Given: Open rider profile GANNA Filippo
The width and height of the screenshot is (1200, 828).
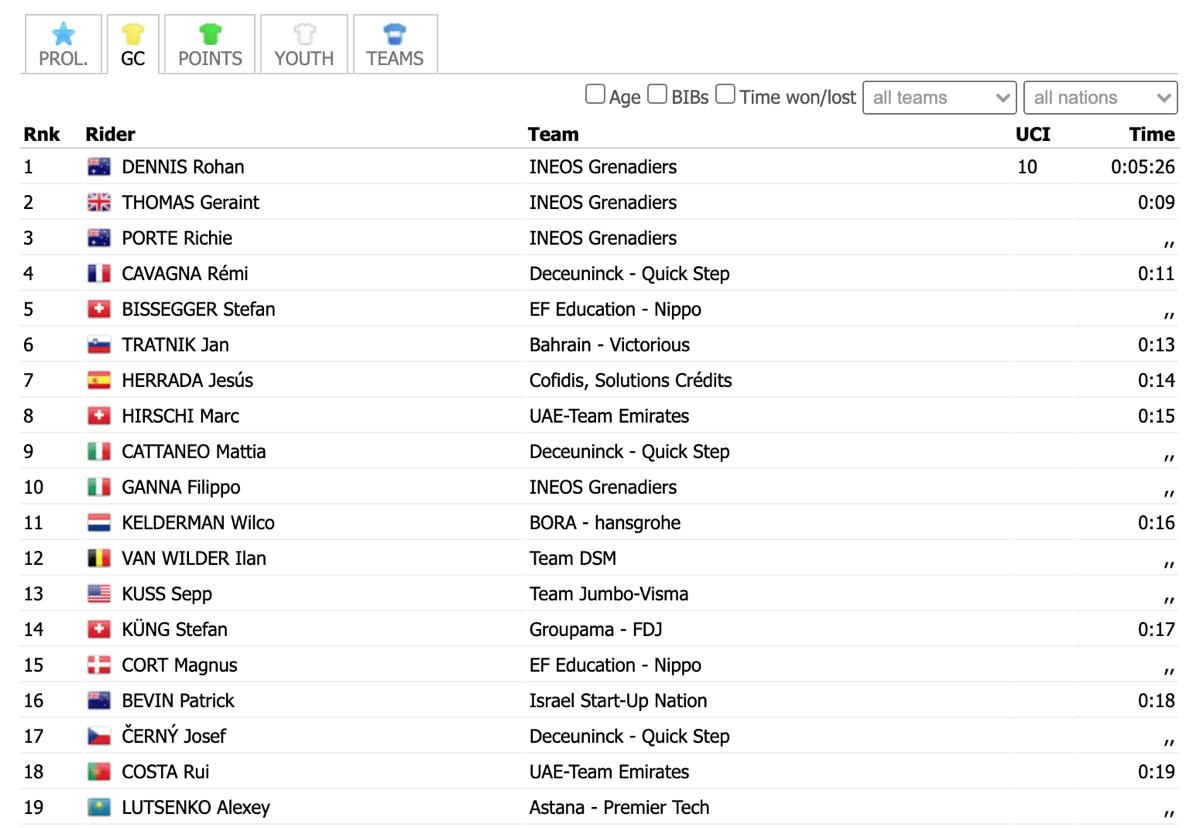Looking at the screenshot, I should [x=181, y=487].
